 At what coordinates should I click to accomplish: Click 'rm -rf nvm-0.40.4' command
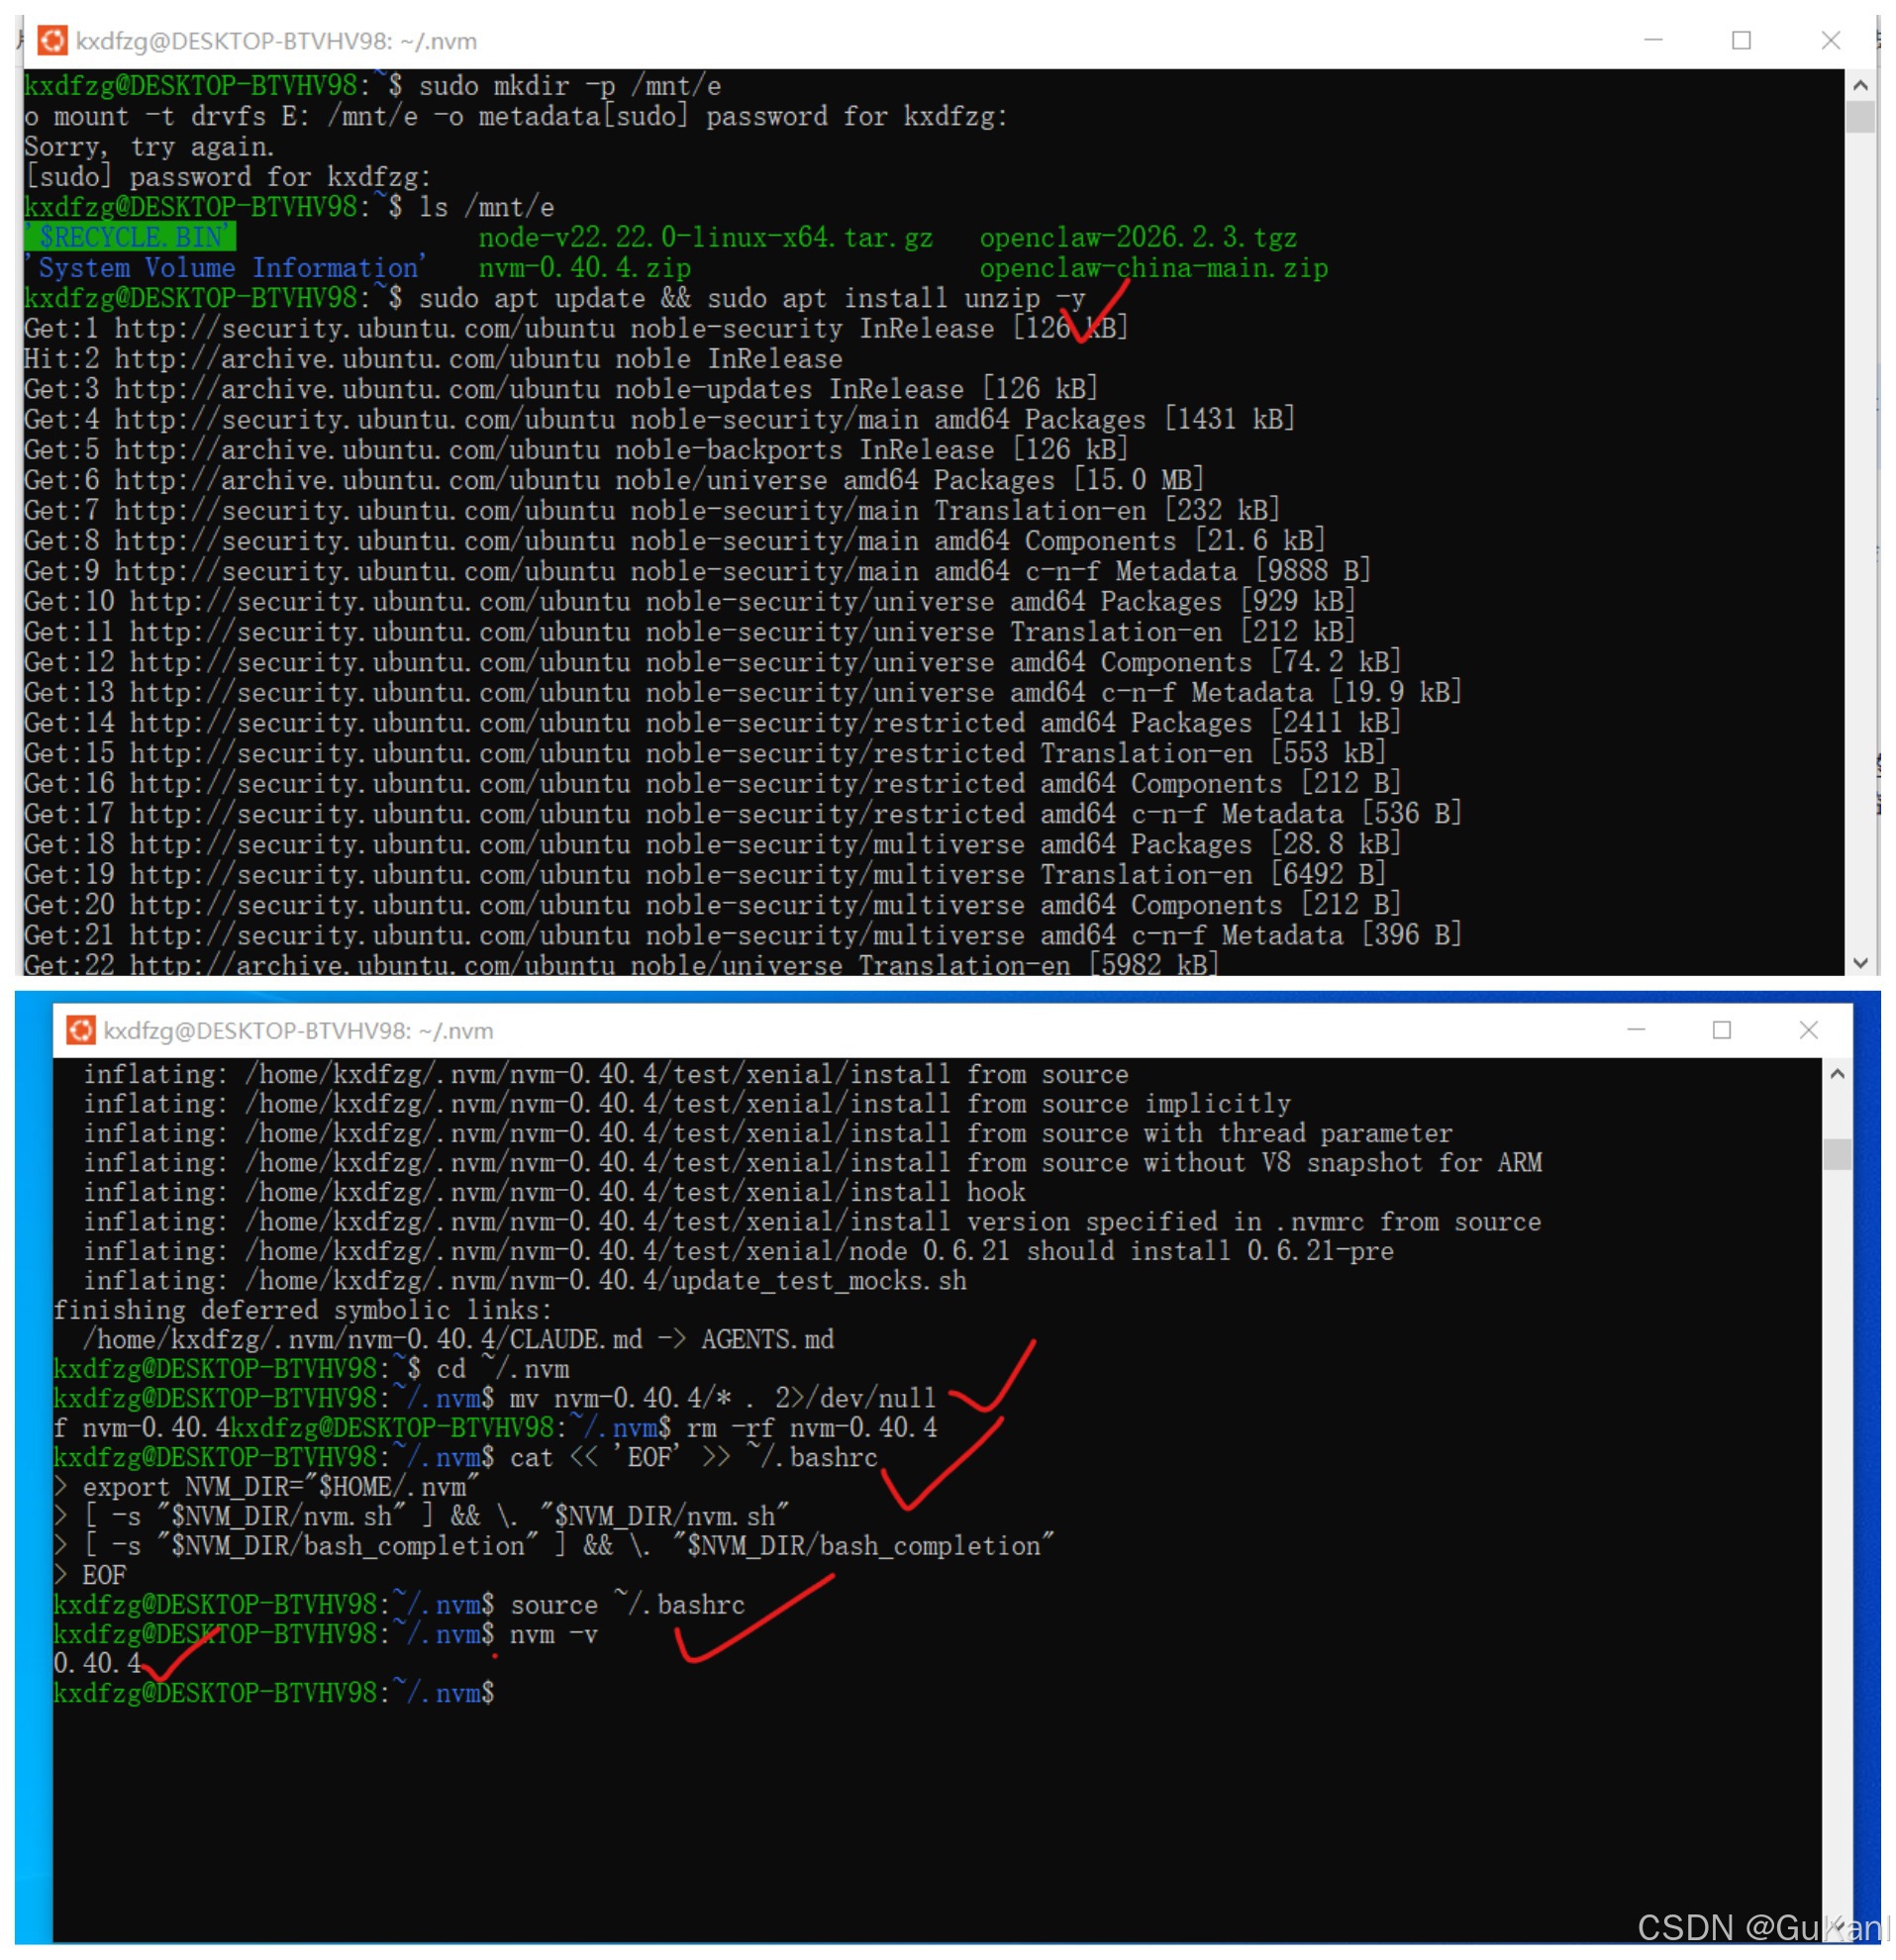(812, 1428)
